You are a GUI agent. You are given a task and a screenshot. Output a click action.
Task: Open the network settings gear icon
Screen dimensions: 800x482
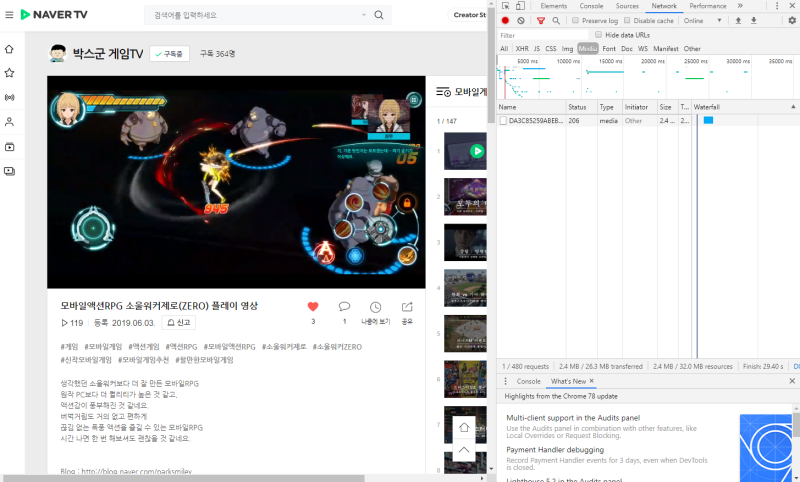coord(792,20)
